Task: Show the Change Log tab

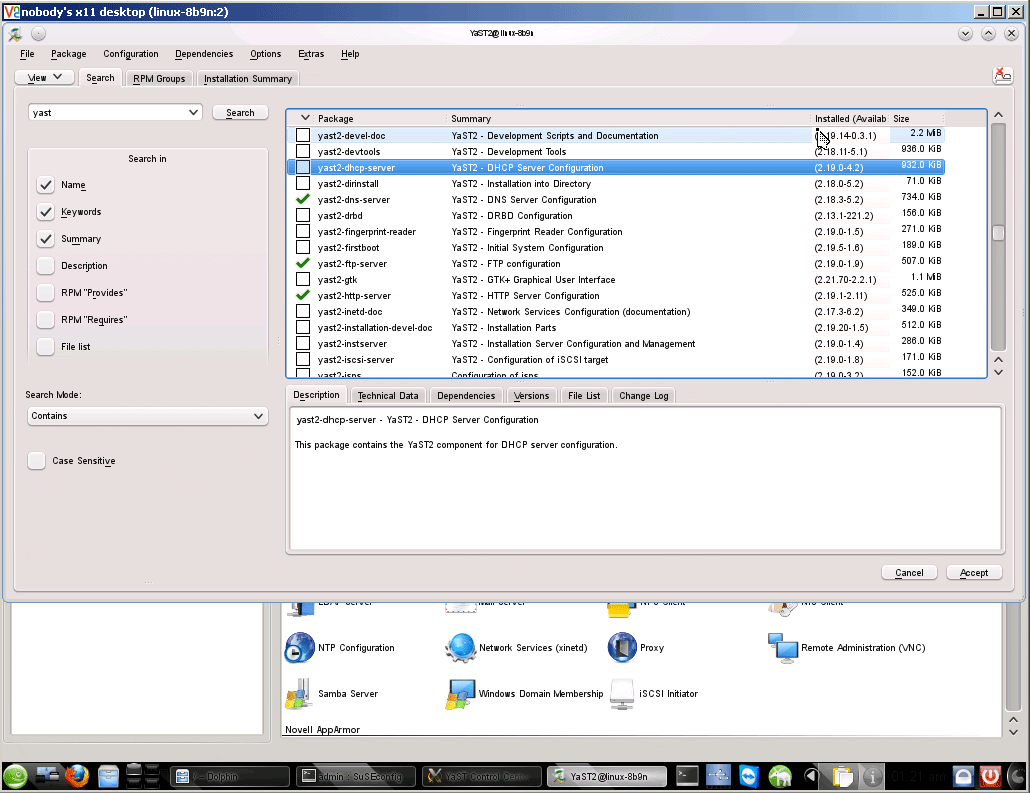Action: point(644,396)
